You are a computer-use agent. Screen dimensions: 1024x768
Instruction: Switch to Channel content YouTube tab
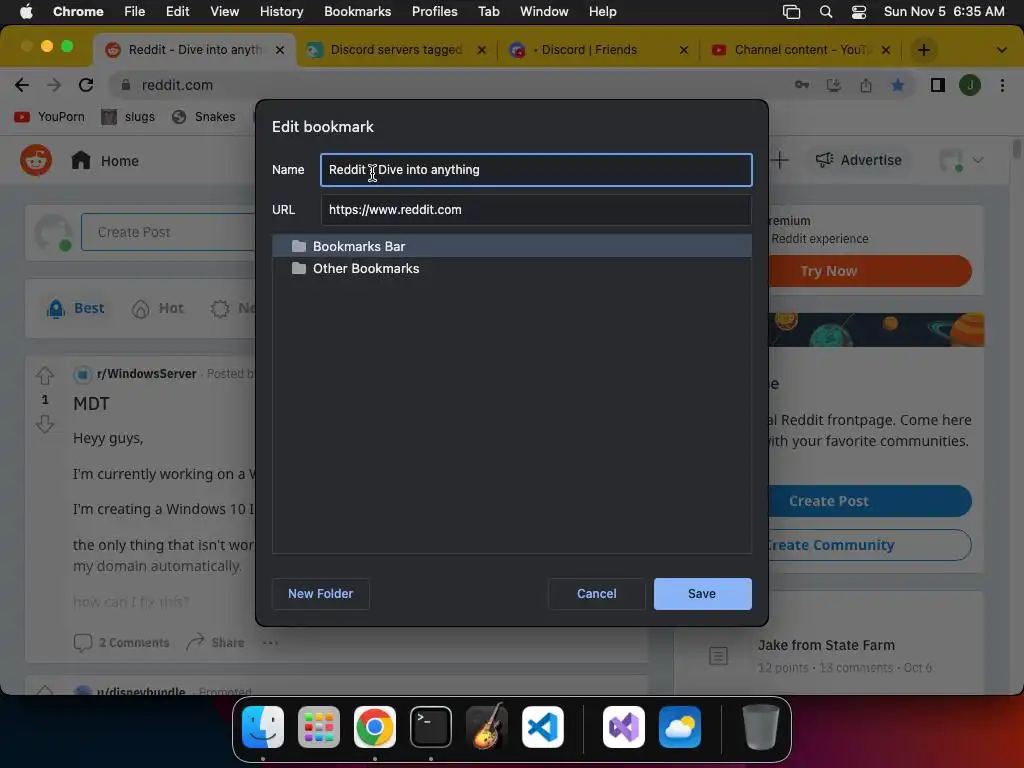[x=802, y=50]
